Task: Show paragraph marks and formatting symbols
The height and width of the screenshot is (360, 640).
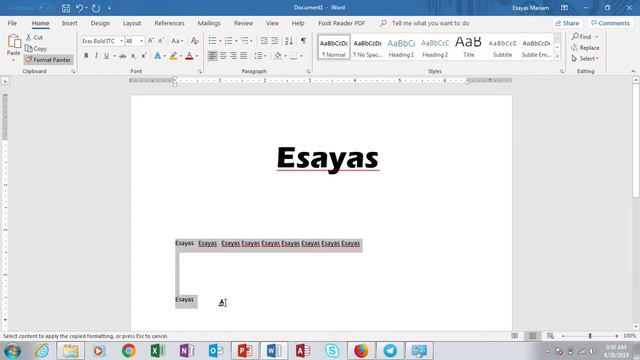Action: tap(303, 41)
